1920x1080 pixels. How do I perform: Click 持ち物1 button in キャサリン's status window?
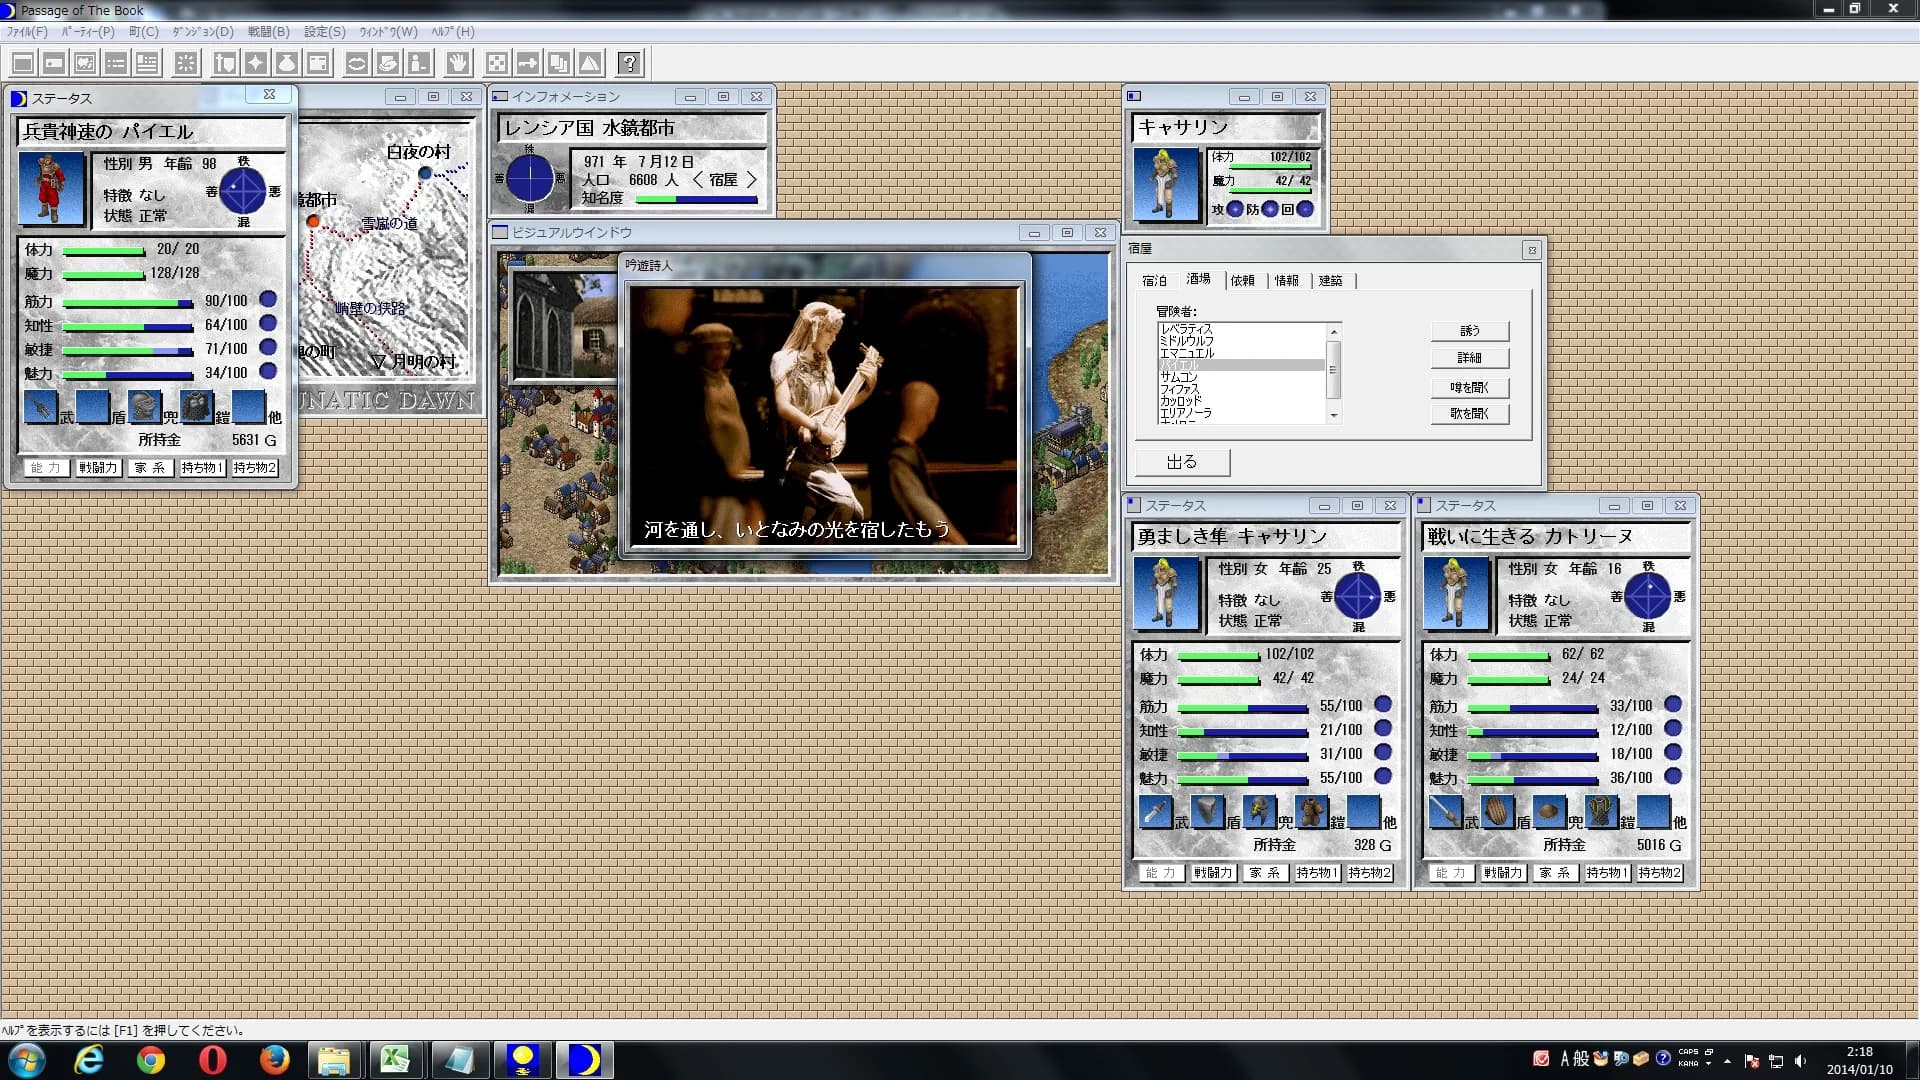point(1316,873)
